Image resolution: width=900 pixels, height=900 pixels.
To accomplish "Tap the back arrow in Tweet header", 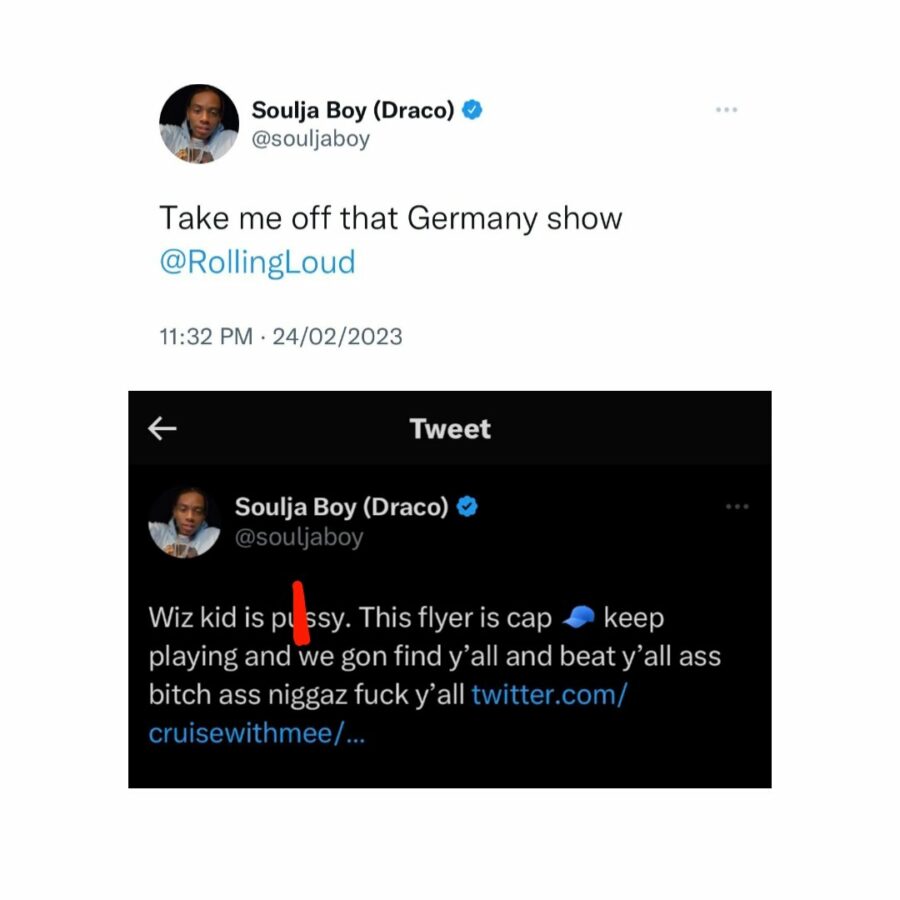I will pos(162,428).
